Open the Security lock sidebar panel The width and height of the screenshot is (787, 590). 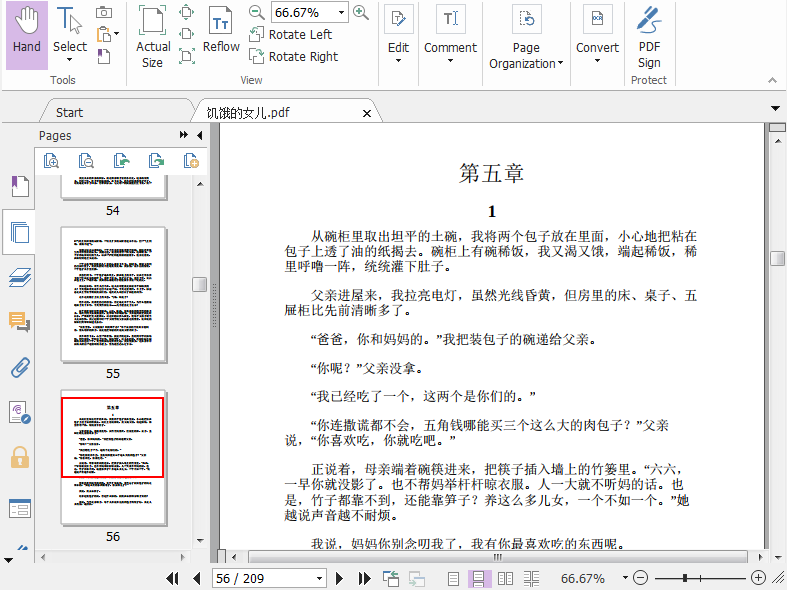[x=20, y=458]
